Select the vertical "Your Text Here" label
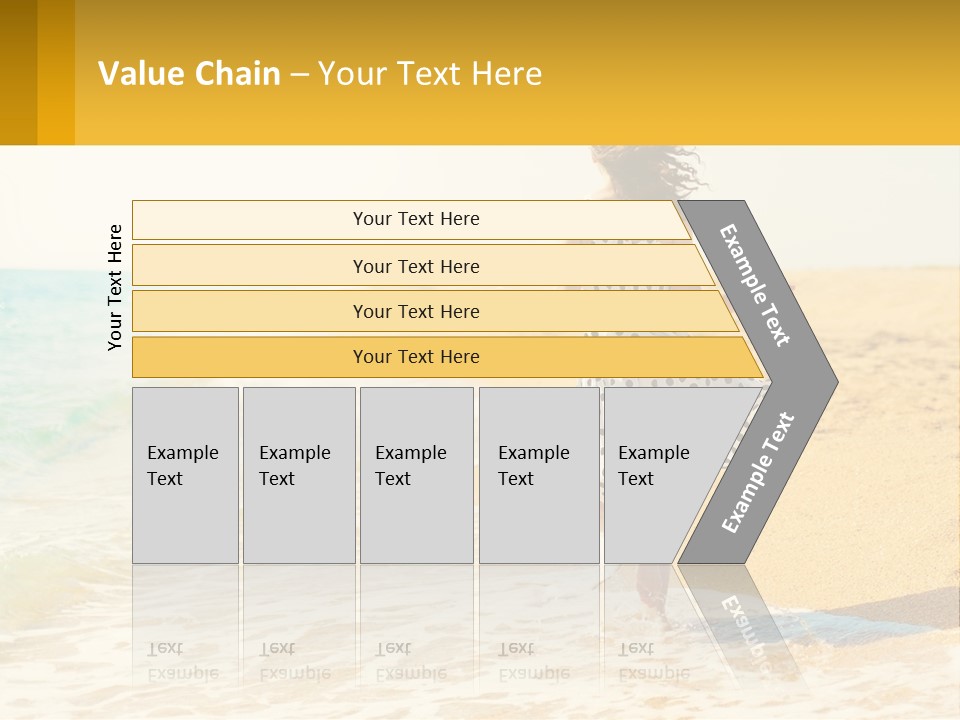This screenshot has width=960, height=720. (115, 287)
